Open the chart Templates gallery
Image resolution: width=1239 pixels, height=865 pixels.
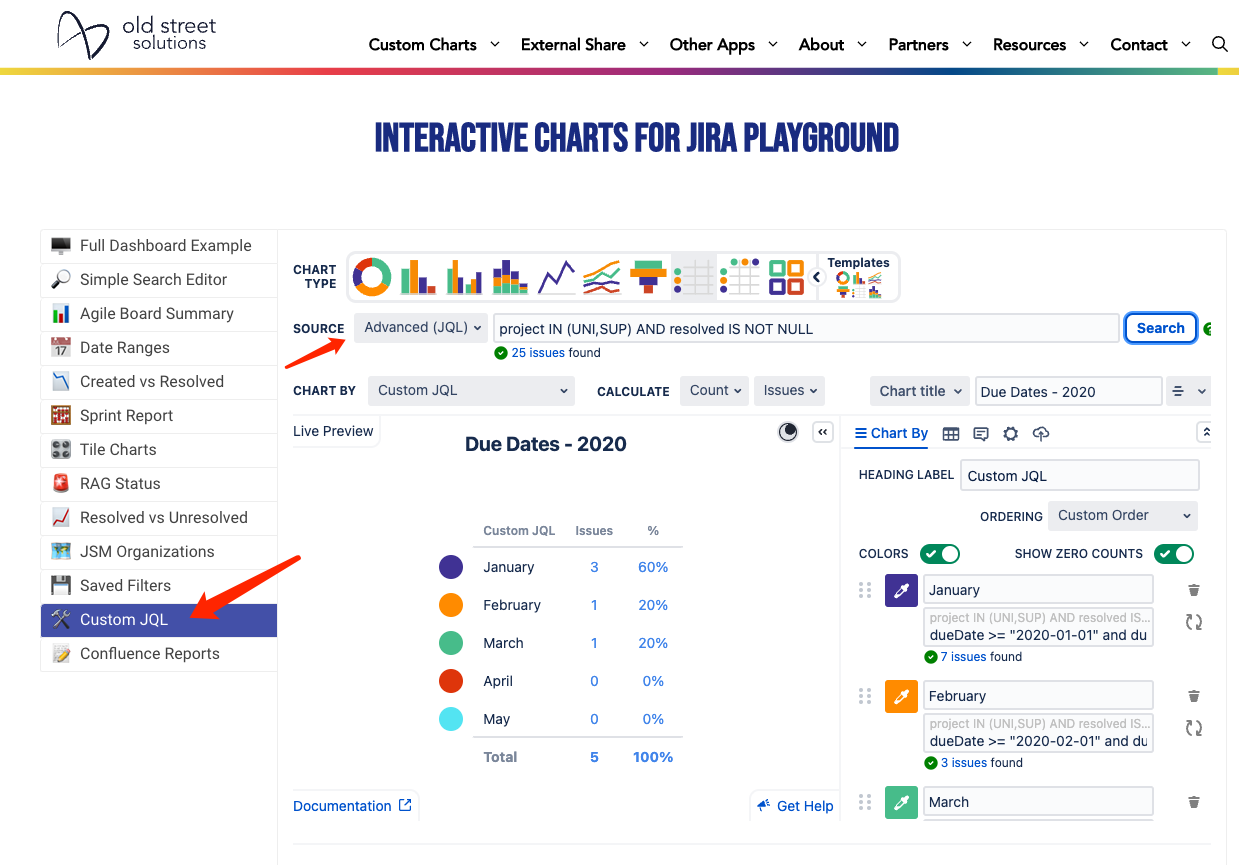(858, 277)
